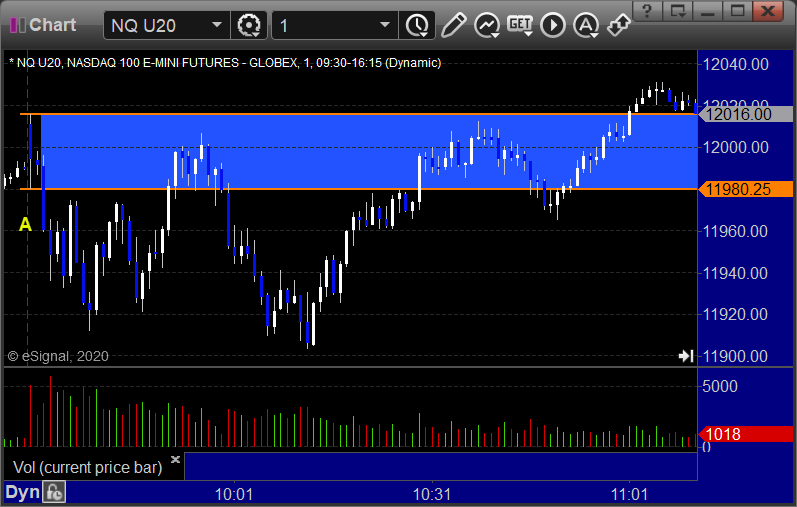Select the upper orange line at 12016

[x=358, y=114]
